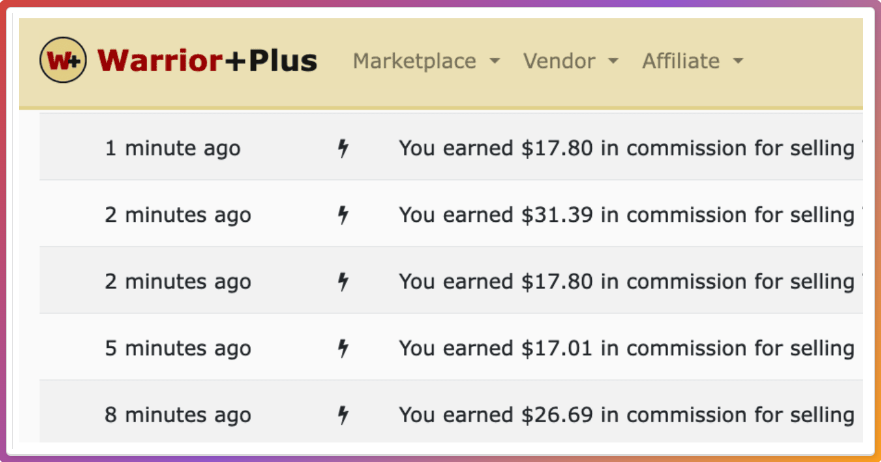Click the lightning bolt beside the $31.39 commission
This screenshot has width=881, height=462.
tap(343, 215)
